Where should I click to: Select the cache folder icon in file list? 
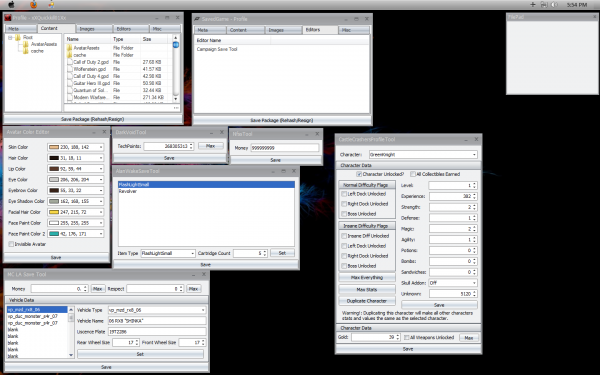pyautogui.click(x=69, y=55)
